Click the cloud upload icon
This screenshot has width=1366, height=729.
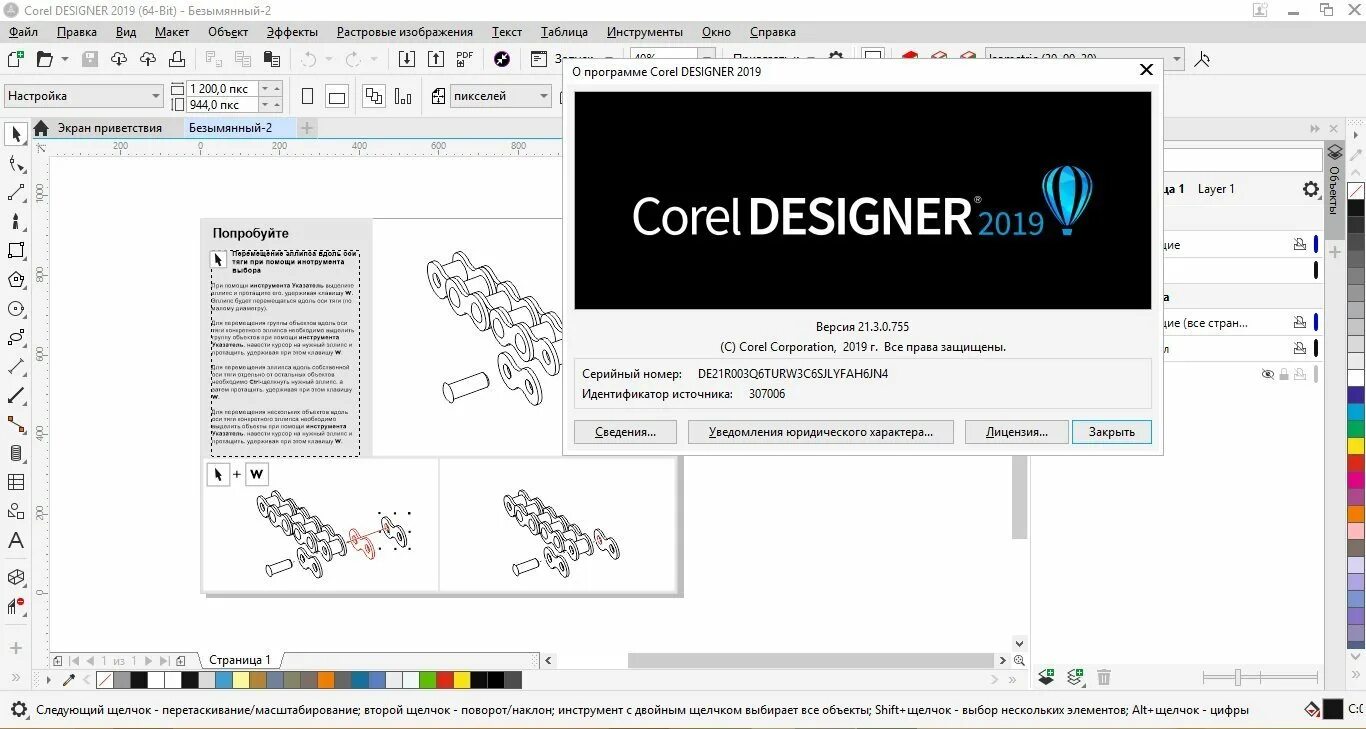pyautogui.click(x=148, y=59)
